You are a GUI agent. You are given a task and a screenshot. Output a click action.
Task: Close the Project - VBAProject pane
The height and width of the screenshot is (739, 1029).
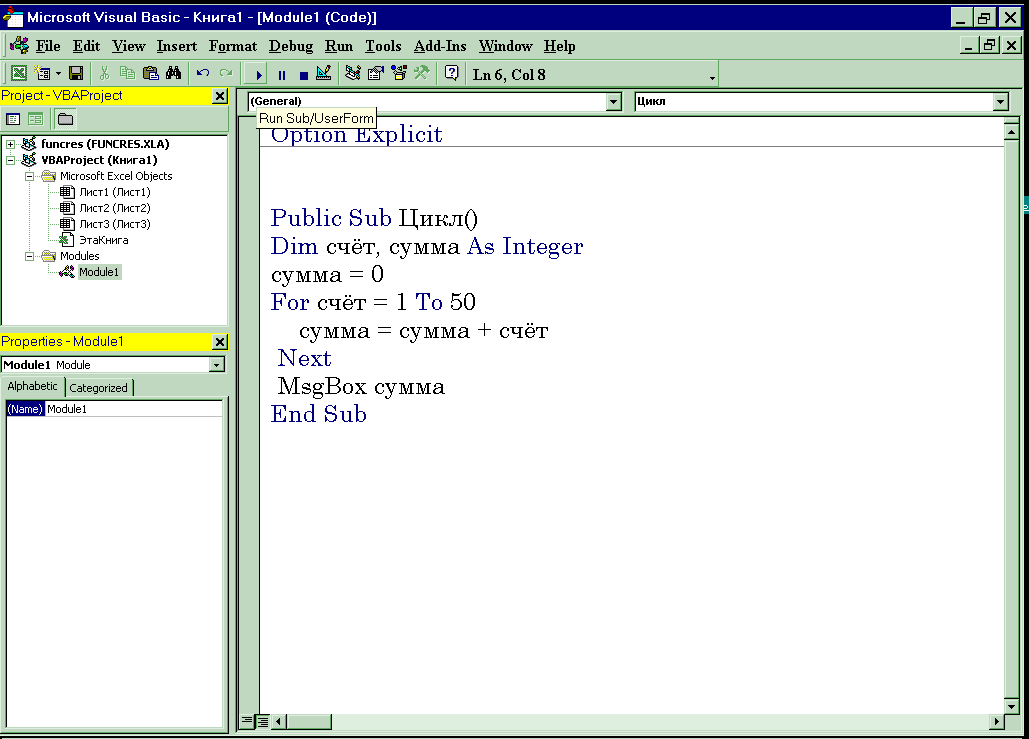[220, 96]
